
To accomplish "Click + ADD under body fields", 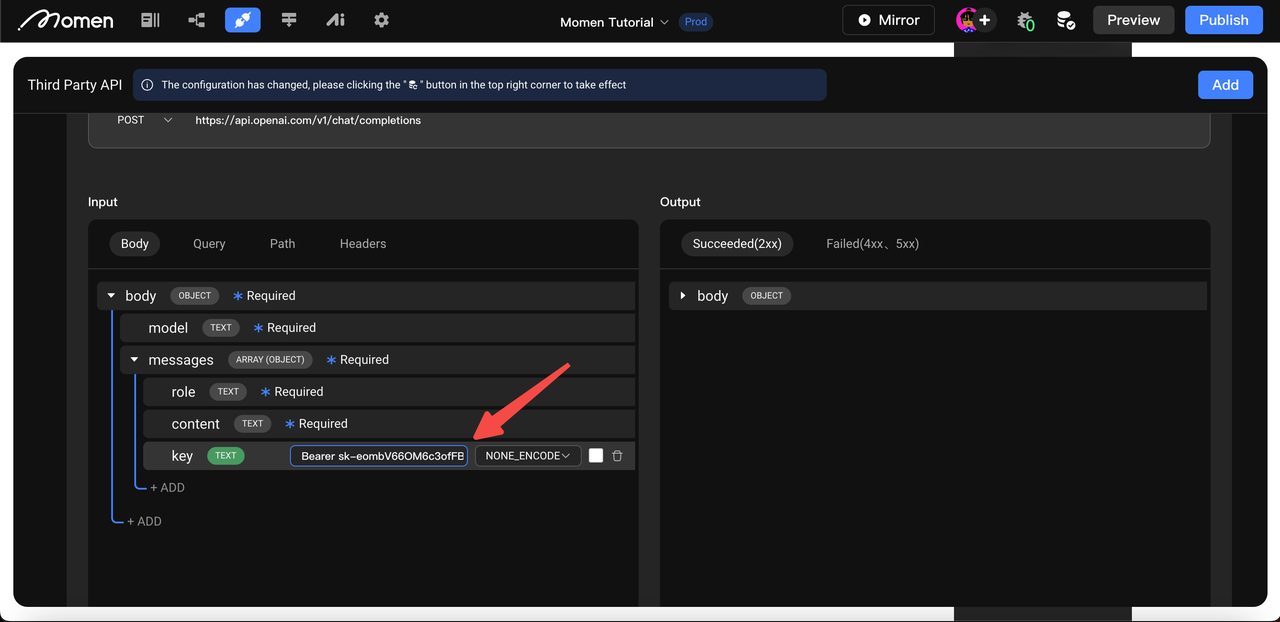I will (144, 522).
